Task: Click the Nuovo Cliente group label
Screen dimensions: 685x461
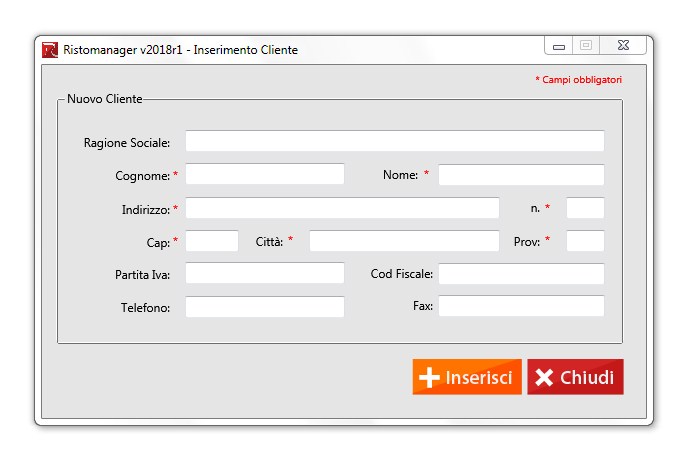Action: pyautogui.click(x=105, y=99)
